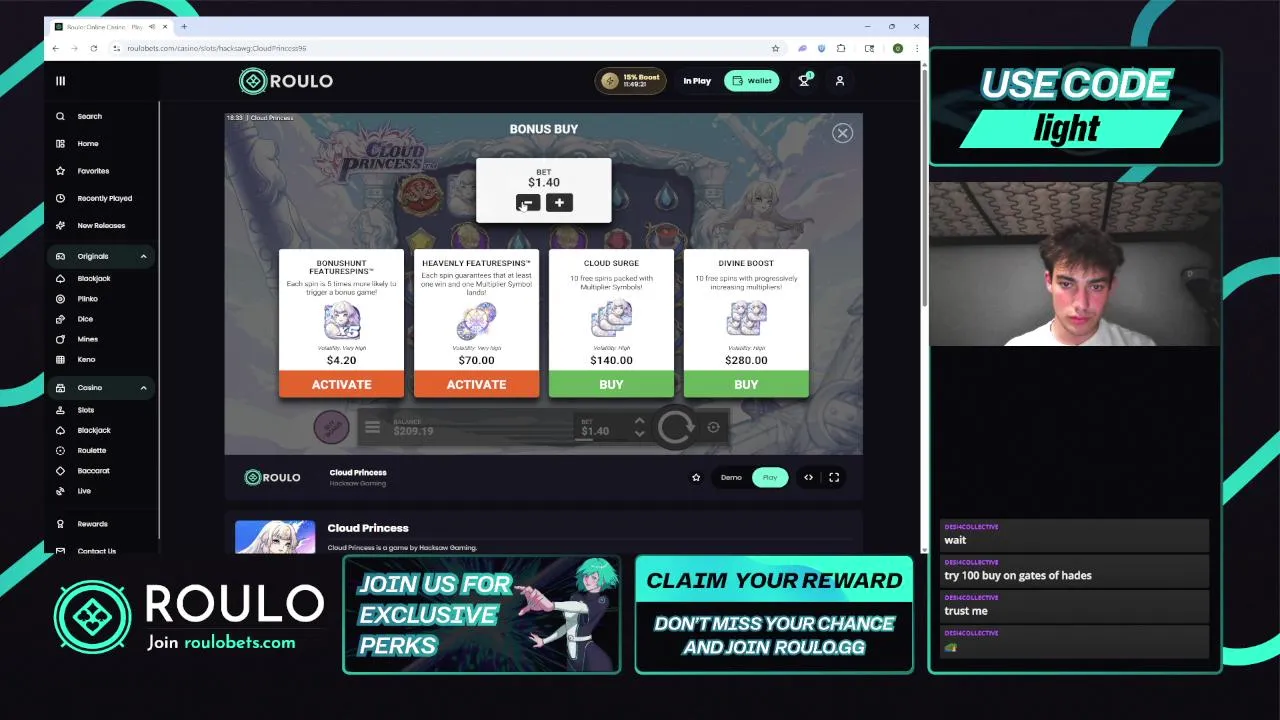Click the round Buy Bonus button in the game bar

(x=331, y=427)
